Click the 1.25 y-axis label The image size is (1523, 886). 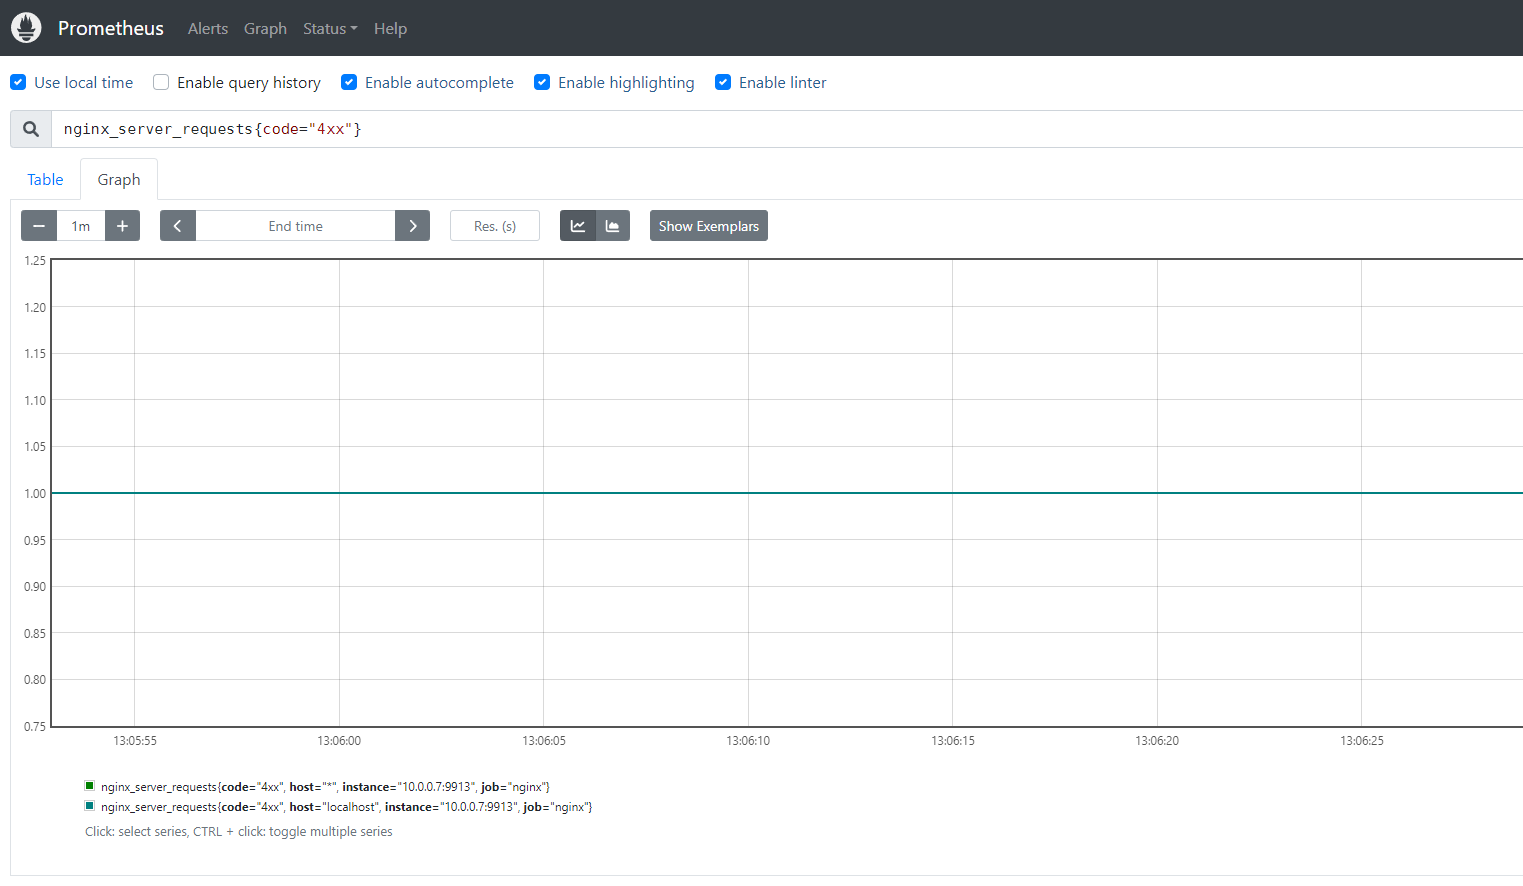click(x=35, y=261)
